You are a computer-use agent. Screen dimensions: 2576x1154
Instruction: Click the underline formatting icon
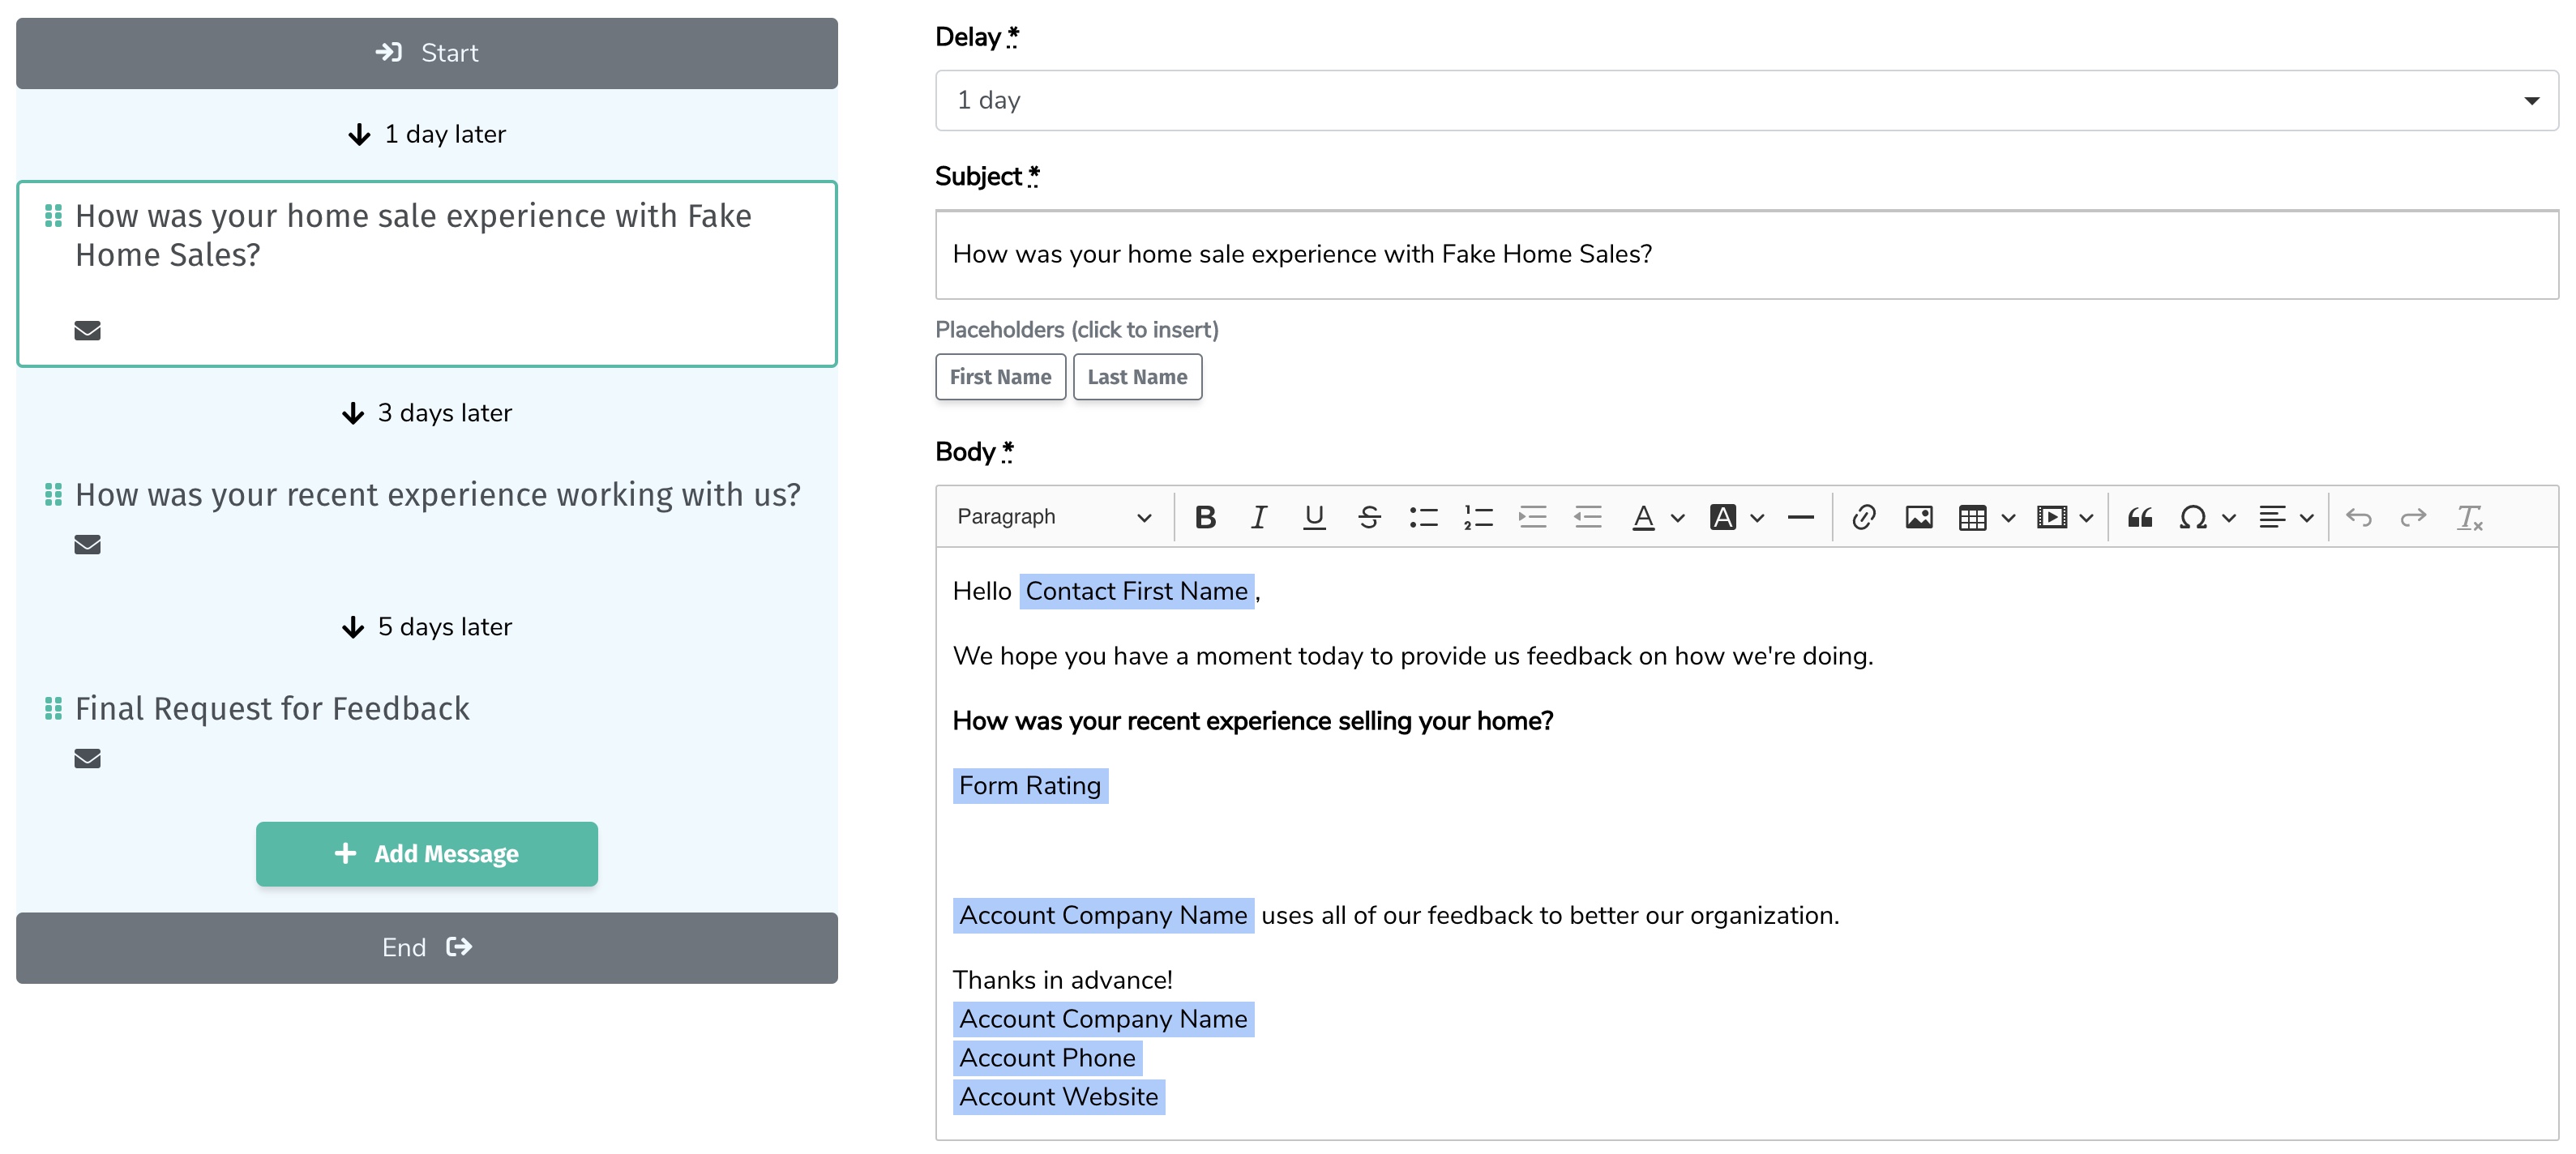coord(1314,517)
